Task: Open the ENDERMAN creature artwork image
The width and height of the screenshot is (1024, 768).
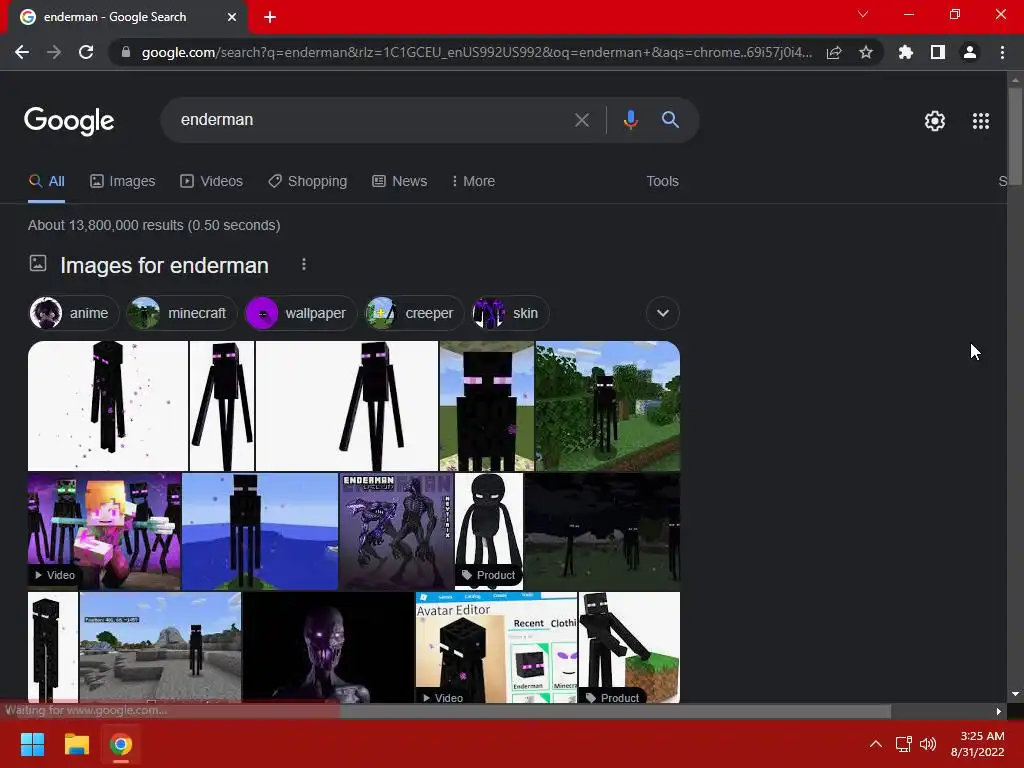Action: pos(396,532)
